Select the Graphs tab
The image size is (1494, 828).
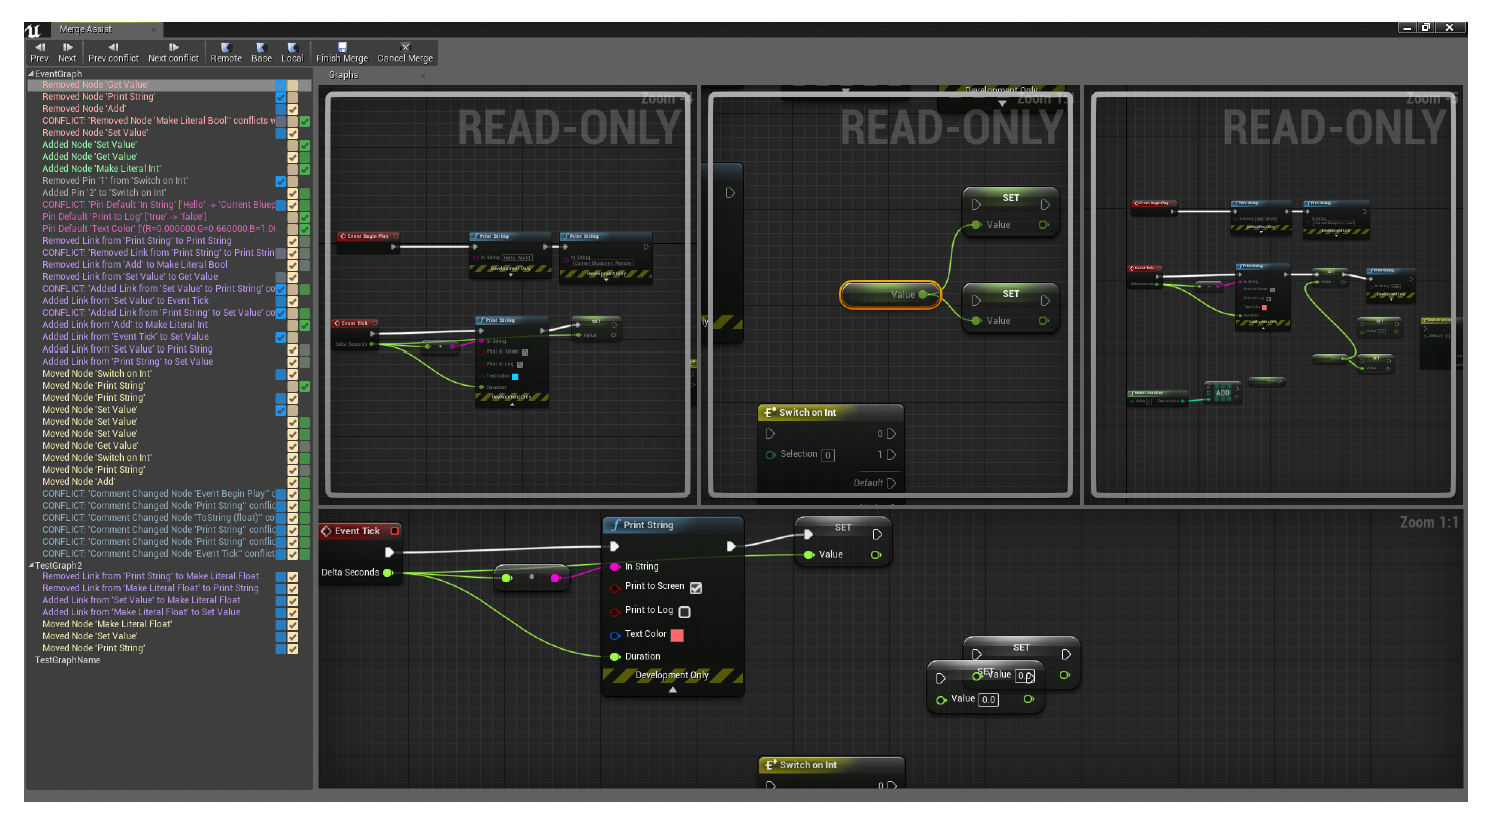tap(343, 75)
